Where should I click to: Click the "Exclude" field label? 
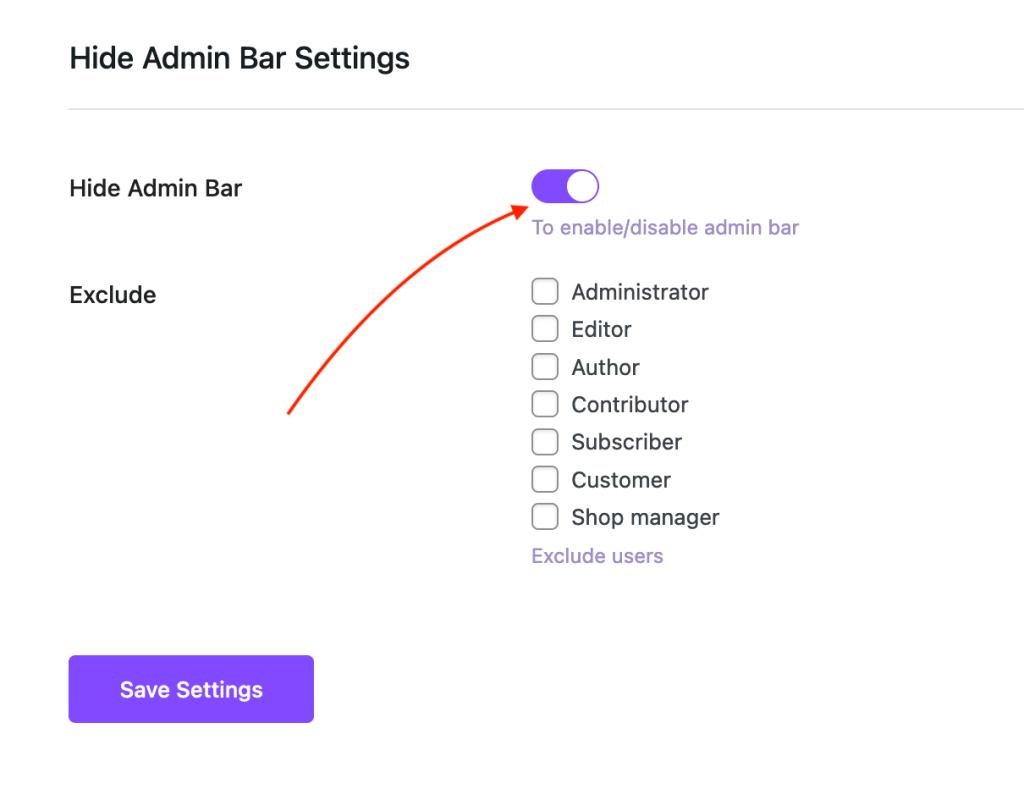click(x=113, y=295)
